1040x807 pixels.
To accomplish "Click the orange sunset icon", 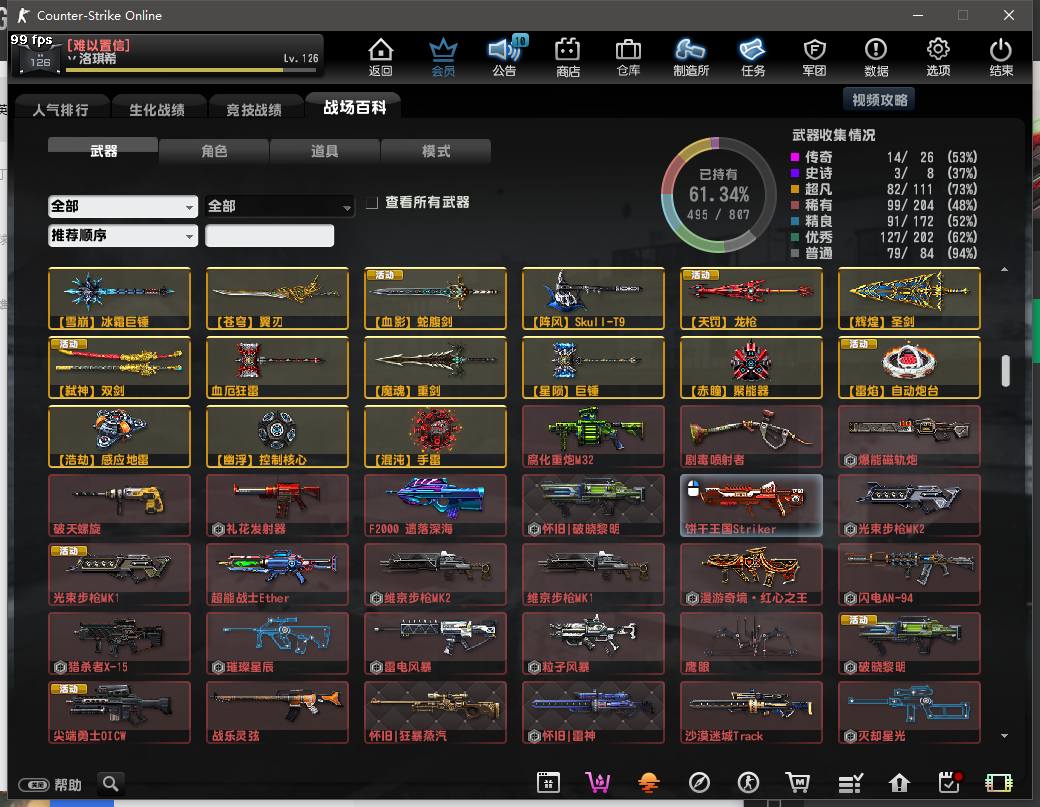I will pyautogui.click(x=648, y=782).
